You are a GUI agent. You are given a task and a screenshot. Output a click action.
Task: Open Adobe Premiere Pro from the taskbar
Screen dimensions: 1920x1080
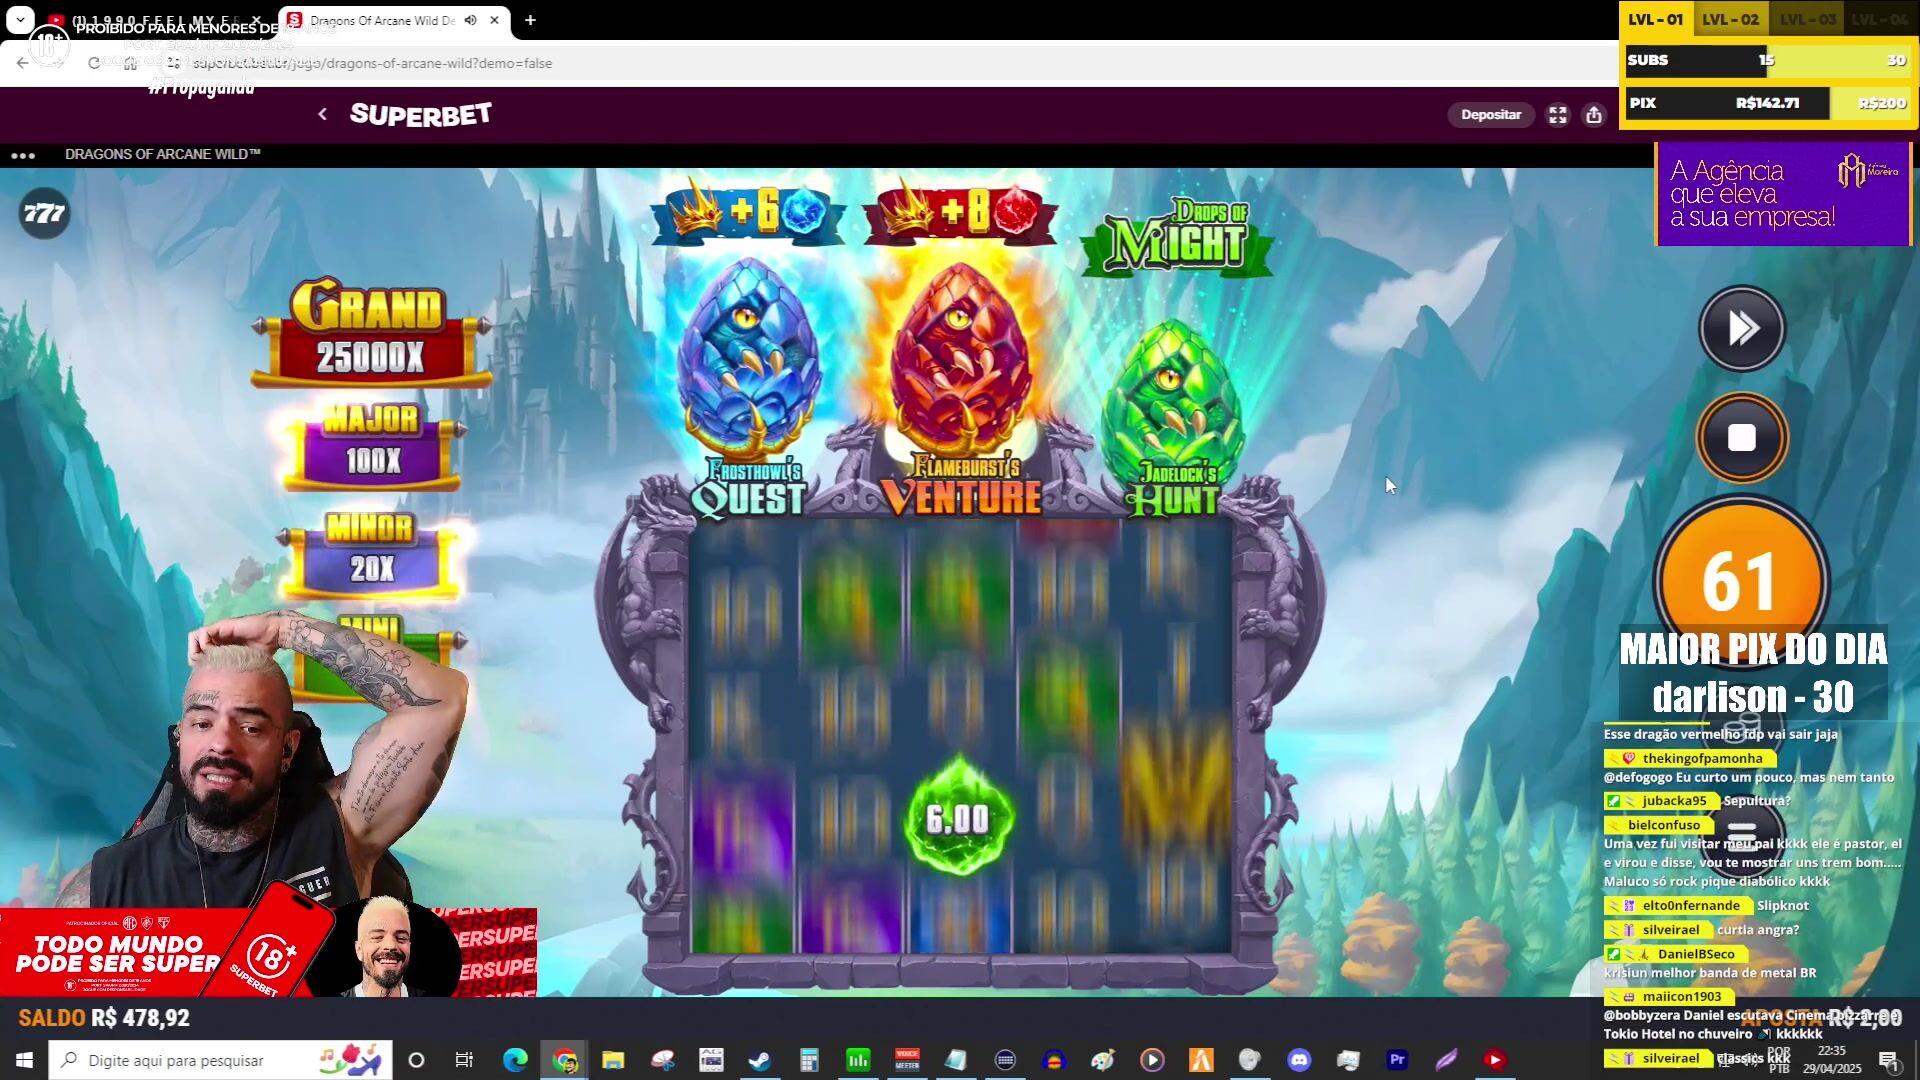click(1397, 1060)
